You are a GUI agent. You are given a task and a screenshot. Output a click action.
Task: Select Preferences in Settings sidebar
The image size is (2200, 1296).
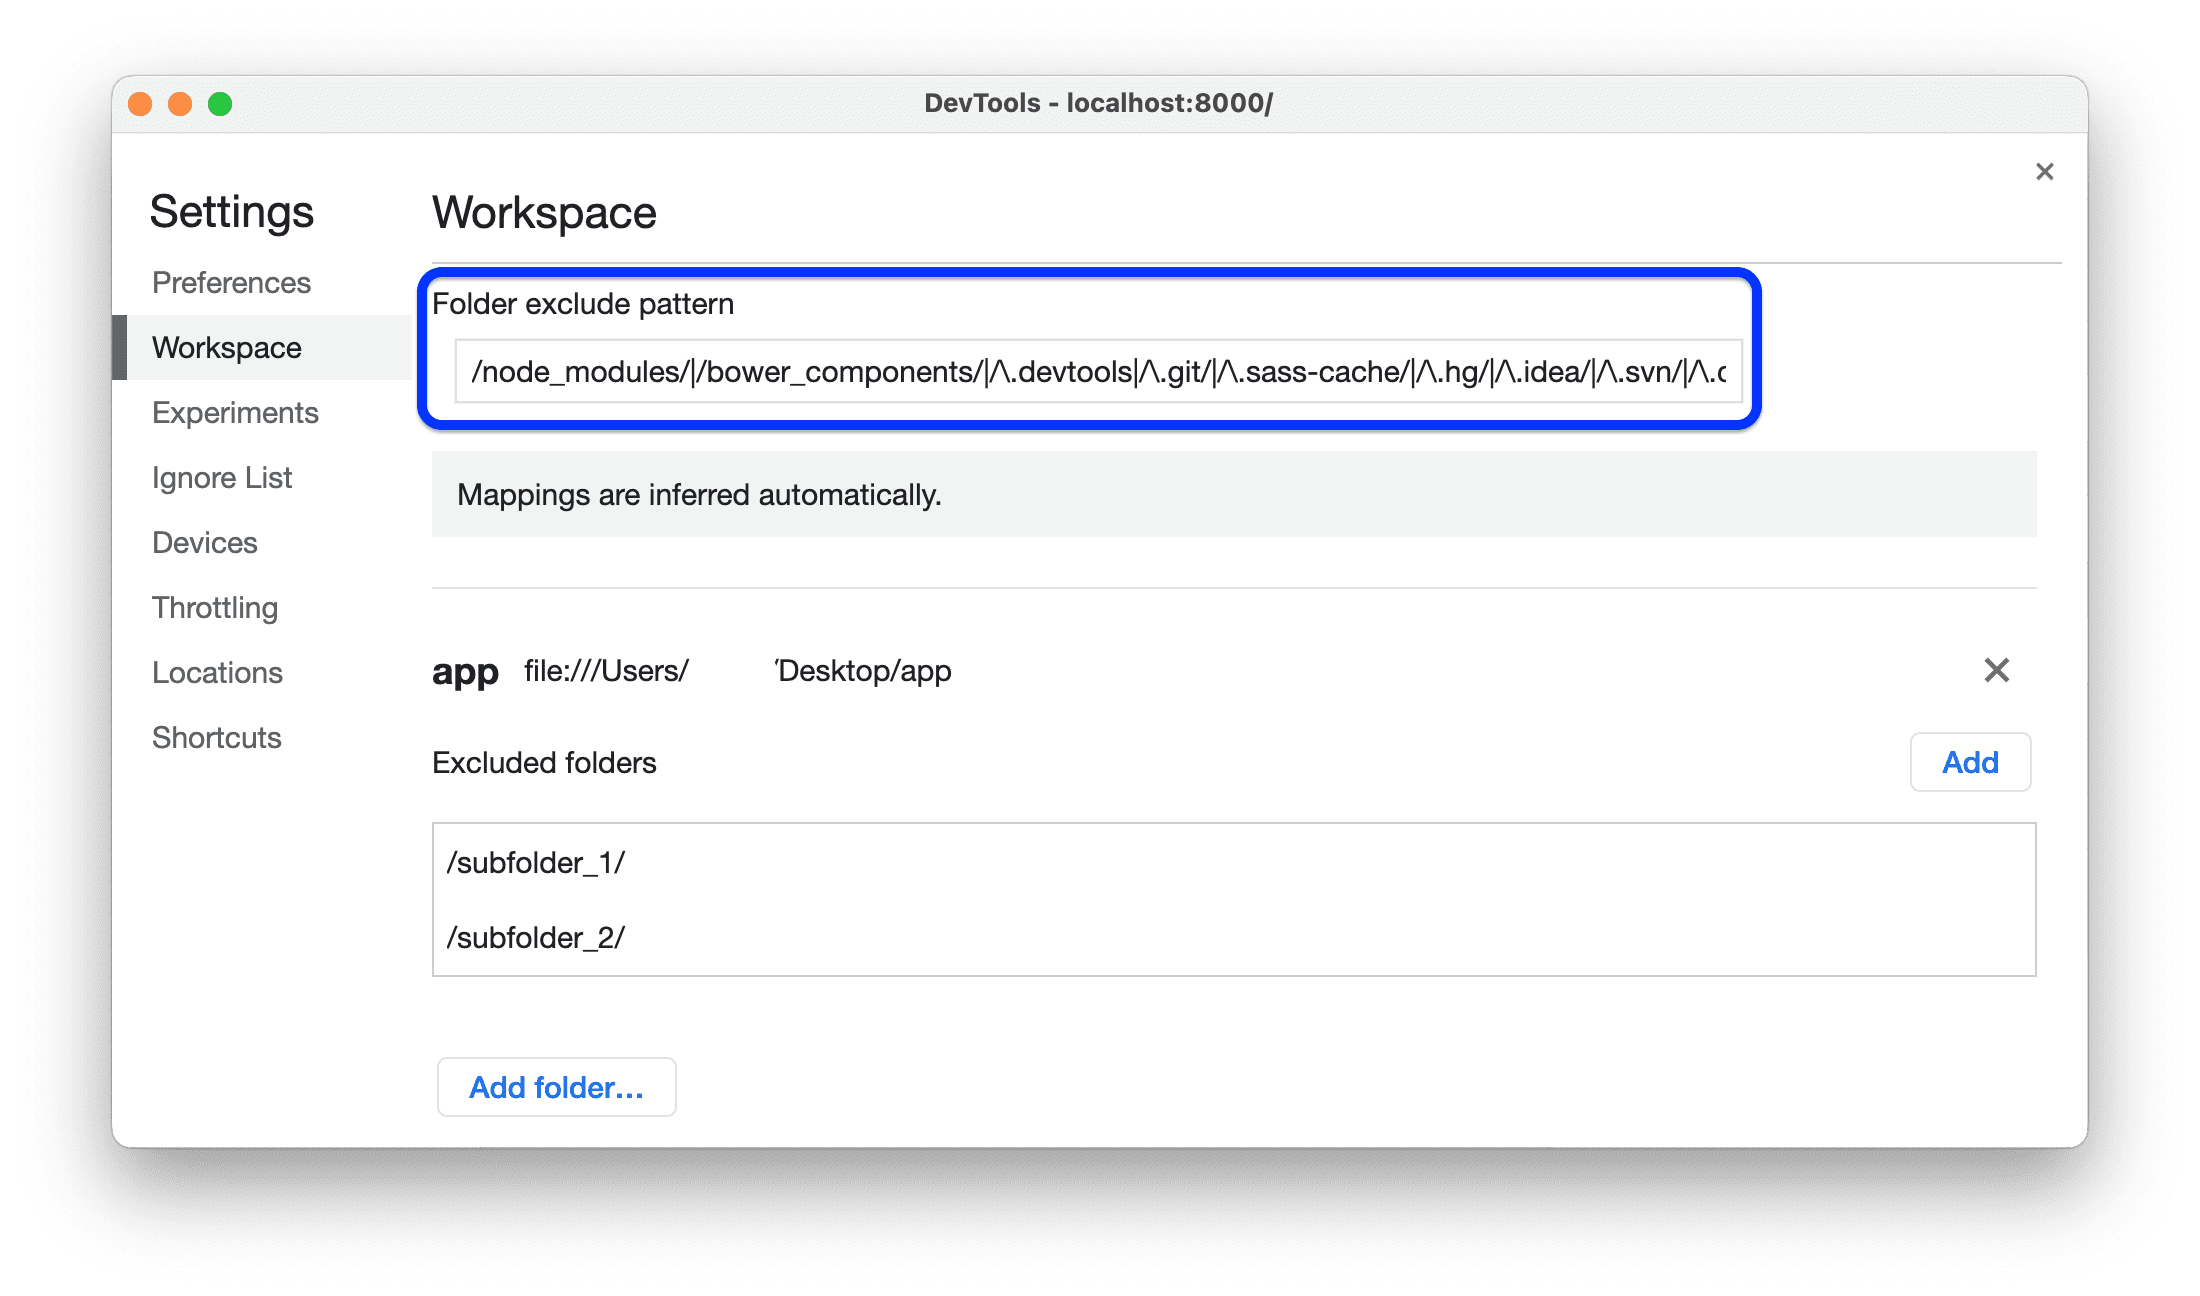(x=235, y=281)
